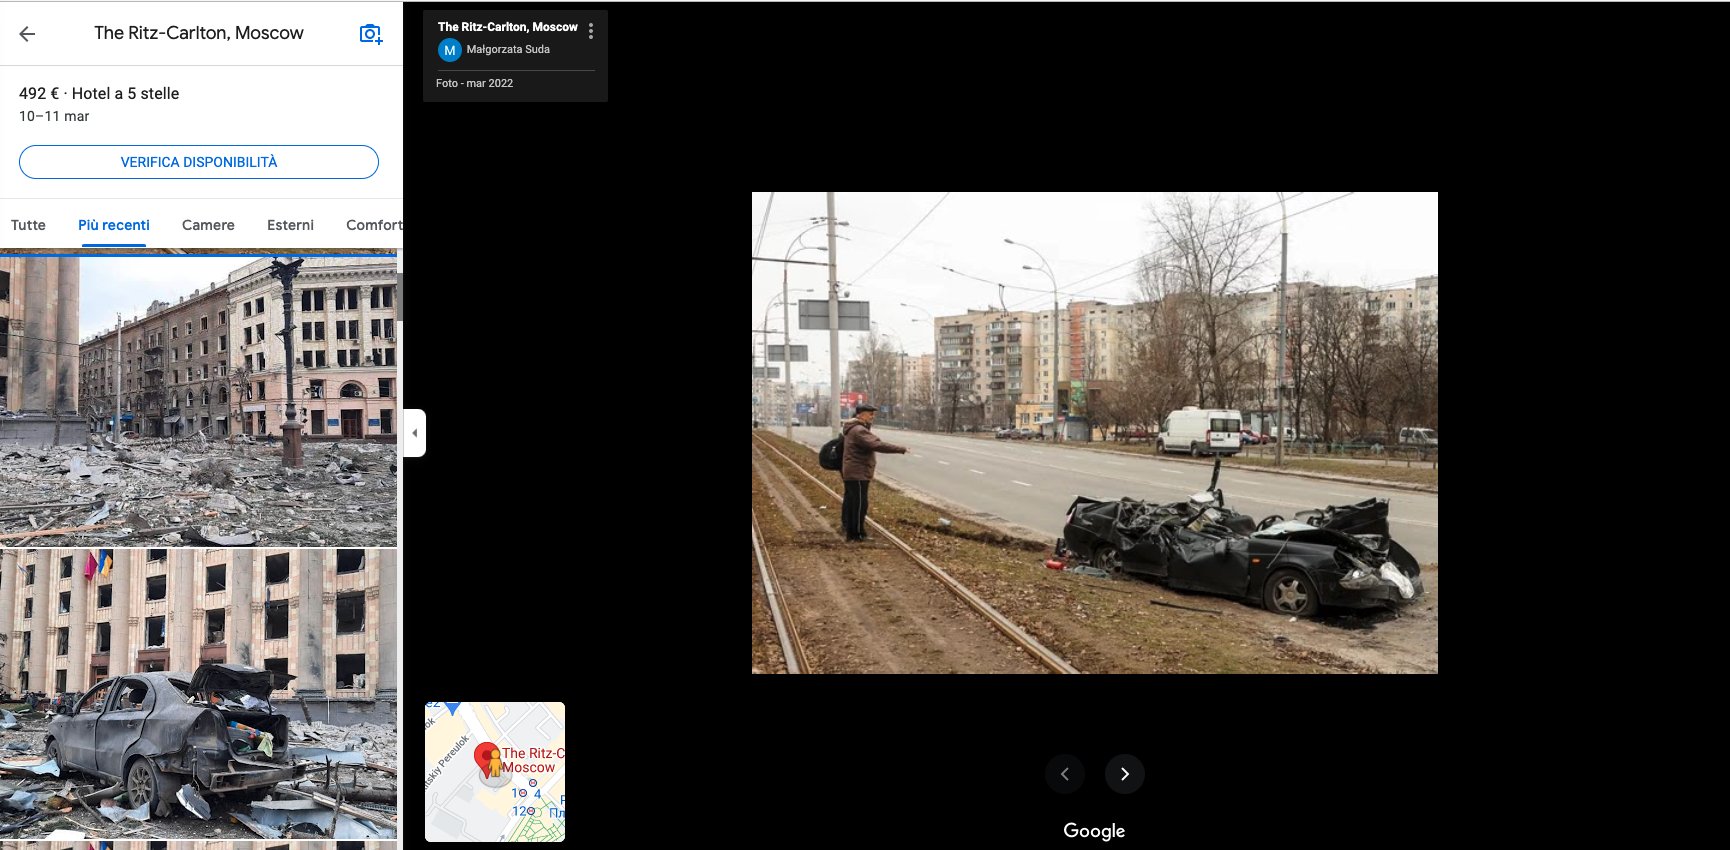The width and height of the screenshot is (1730, 850).
Task: Go to the next photo
Action: pos(1125,774)
